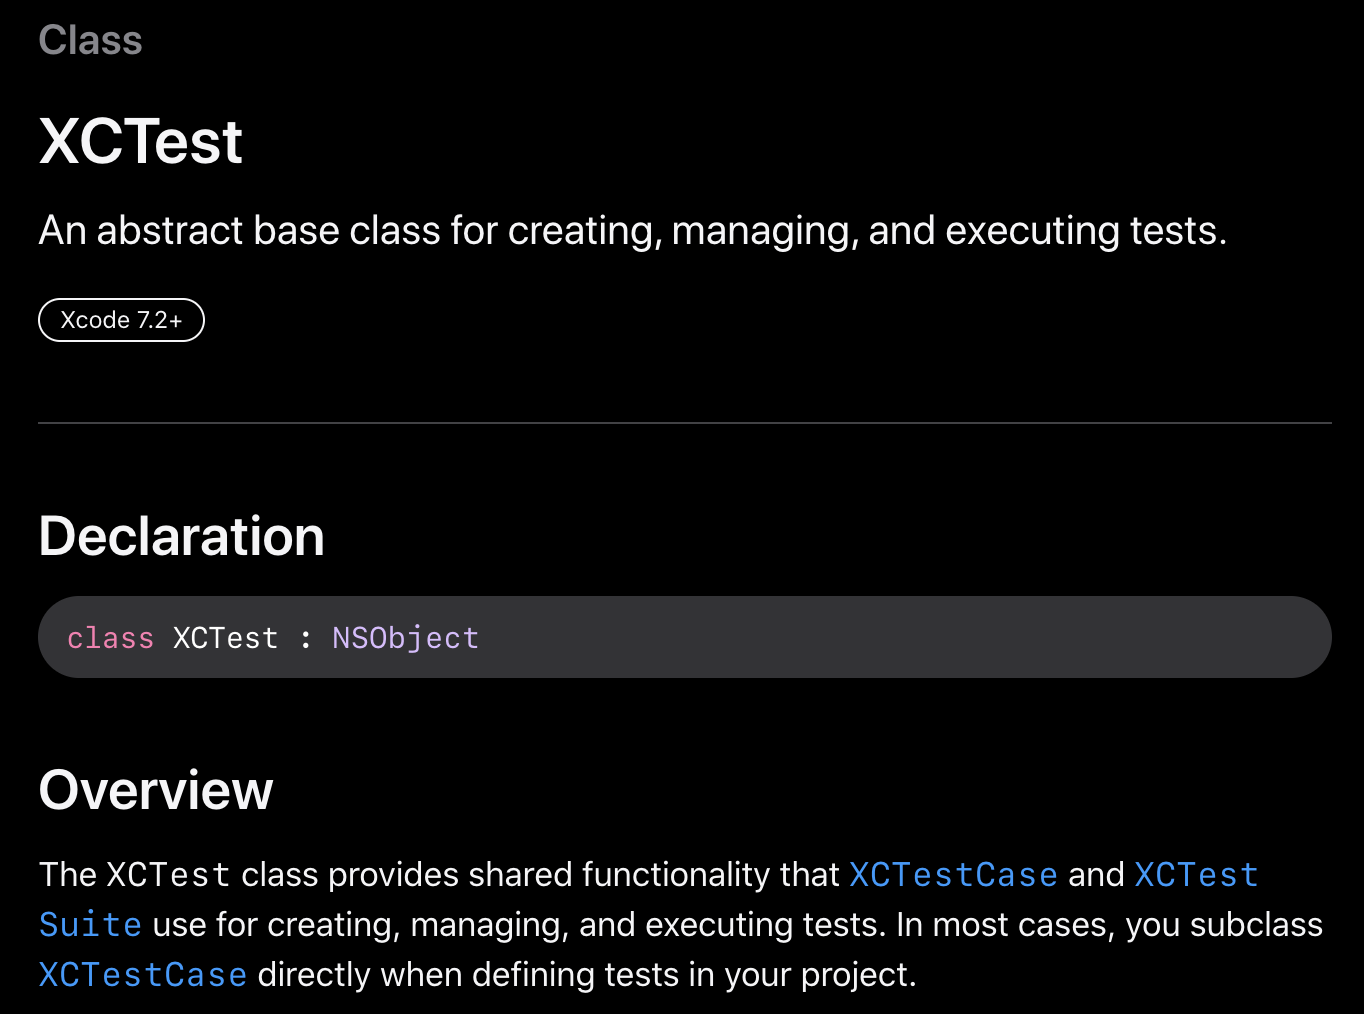Open XCTestCase link before "directly when defining"
This screenshot has width=1364, height=1014.
(x=143, y=975)
